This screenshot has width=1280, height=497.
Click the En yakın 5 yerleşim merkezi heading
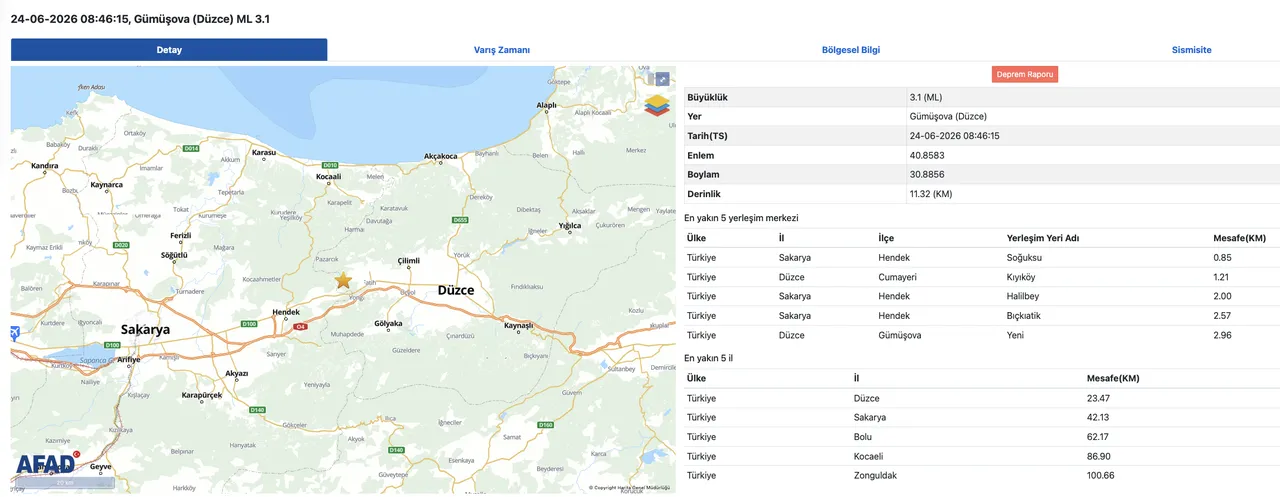pyautogui.click(x=741, y=217)
